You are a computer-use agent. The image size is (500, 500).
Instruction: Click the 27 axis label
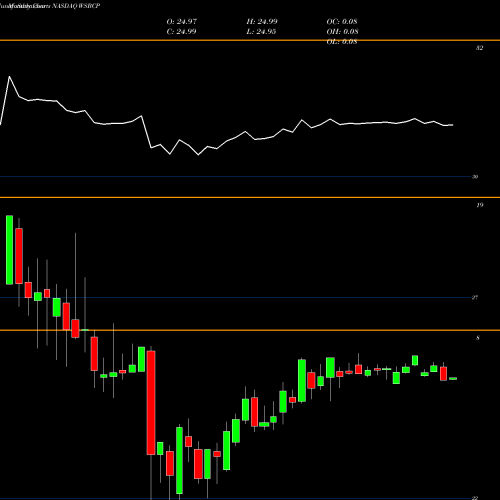475,298
